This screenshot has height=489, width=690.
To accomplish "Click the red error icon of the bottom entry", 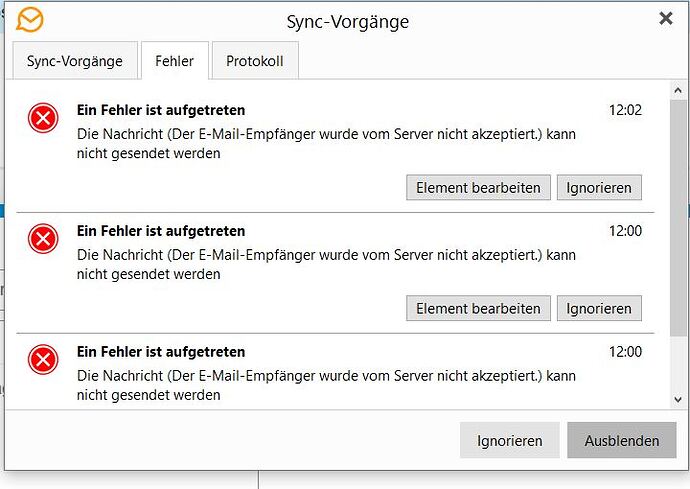I will 43,360.
